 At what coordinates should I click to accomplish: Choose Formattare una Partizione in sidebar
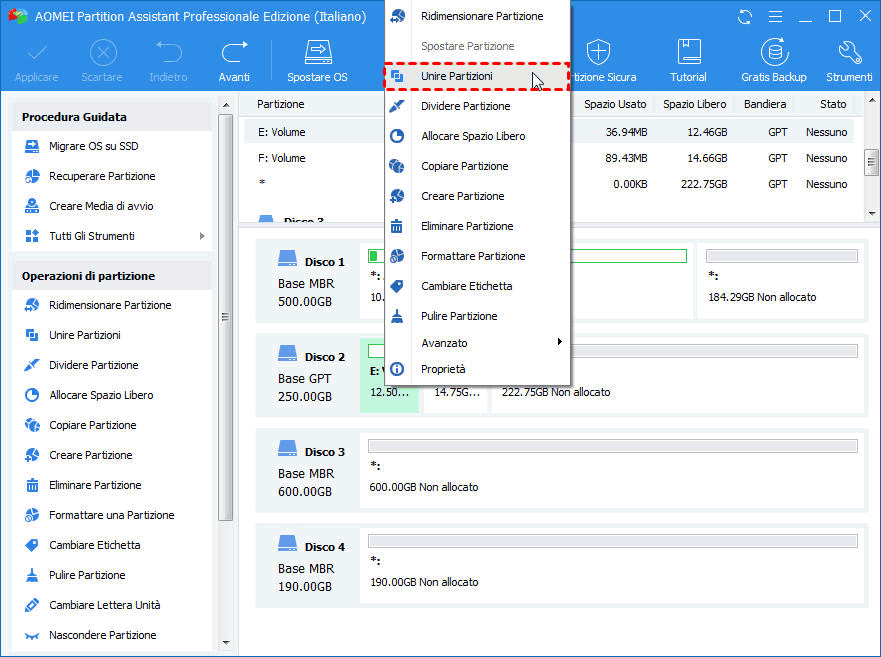111,515
